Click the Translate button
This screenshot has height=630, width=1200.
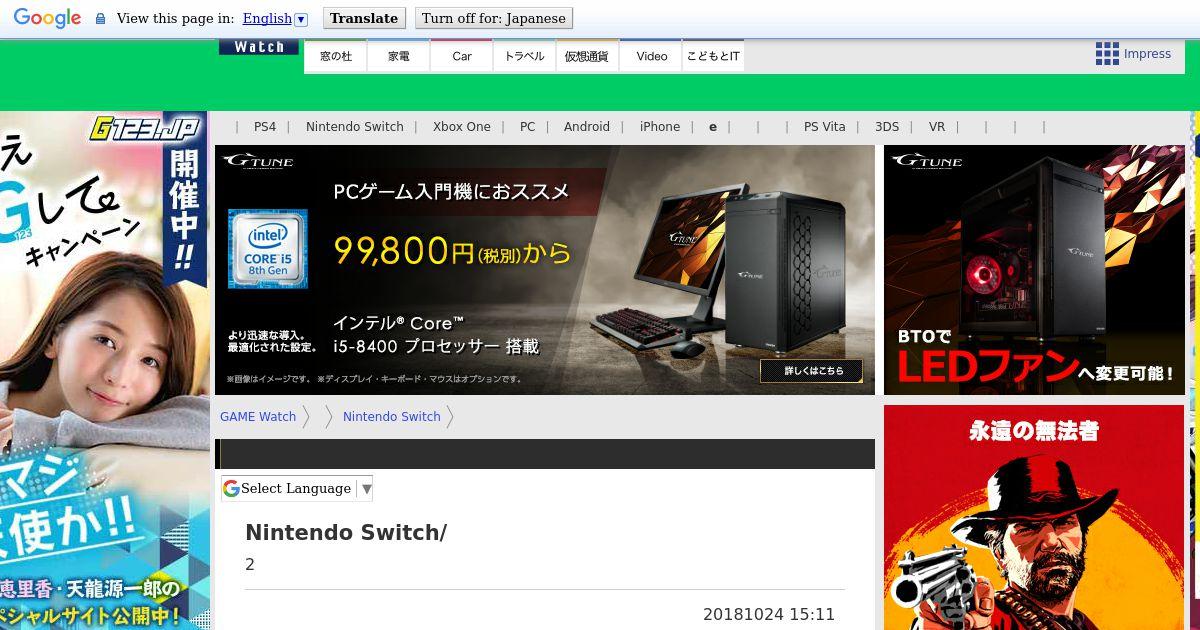(364, 18)
